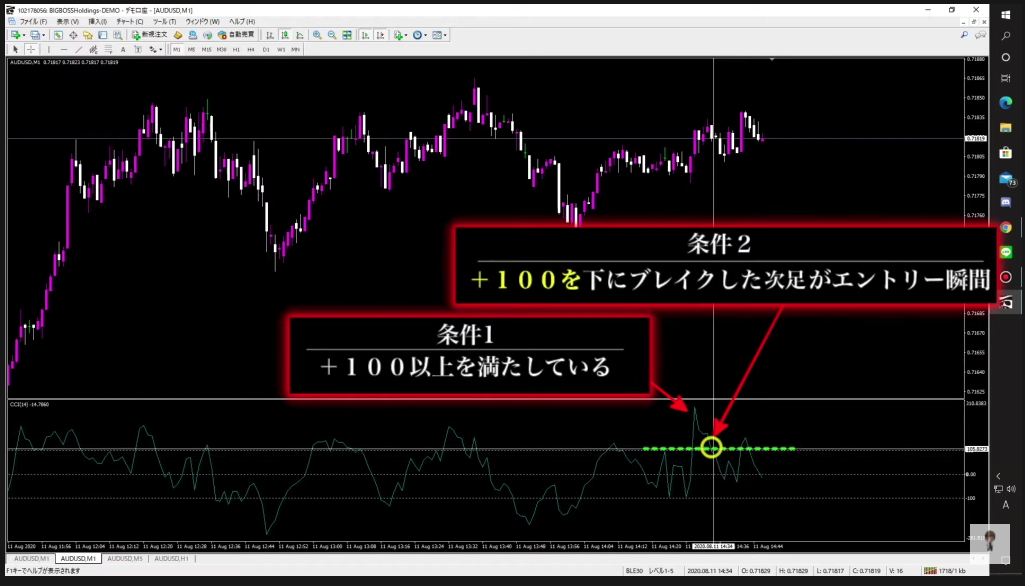Open the MetaEditor yellow book icon
1025x586 pixels.
pyautogui.click(x=178, y=35)
